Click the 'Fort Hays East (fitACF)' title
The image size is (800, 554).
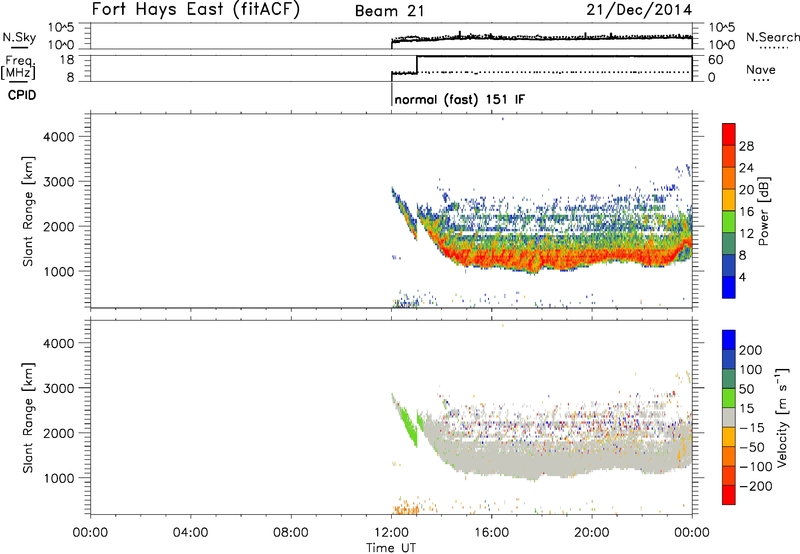(x=196, y=9)
